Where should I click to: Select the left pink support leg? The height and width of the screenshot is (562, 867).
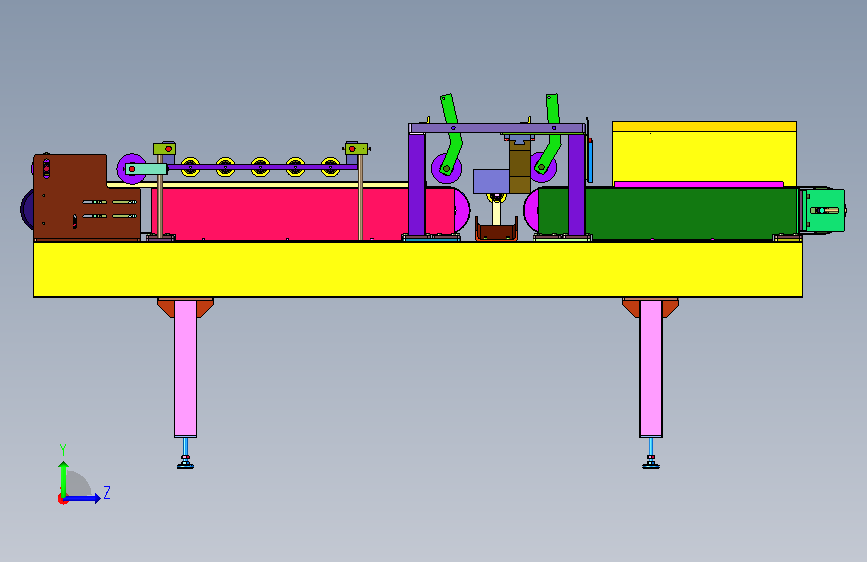pyautogui.click(x=185, y=368)
